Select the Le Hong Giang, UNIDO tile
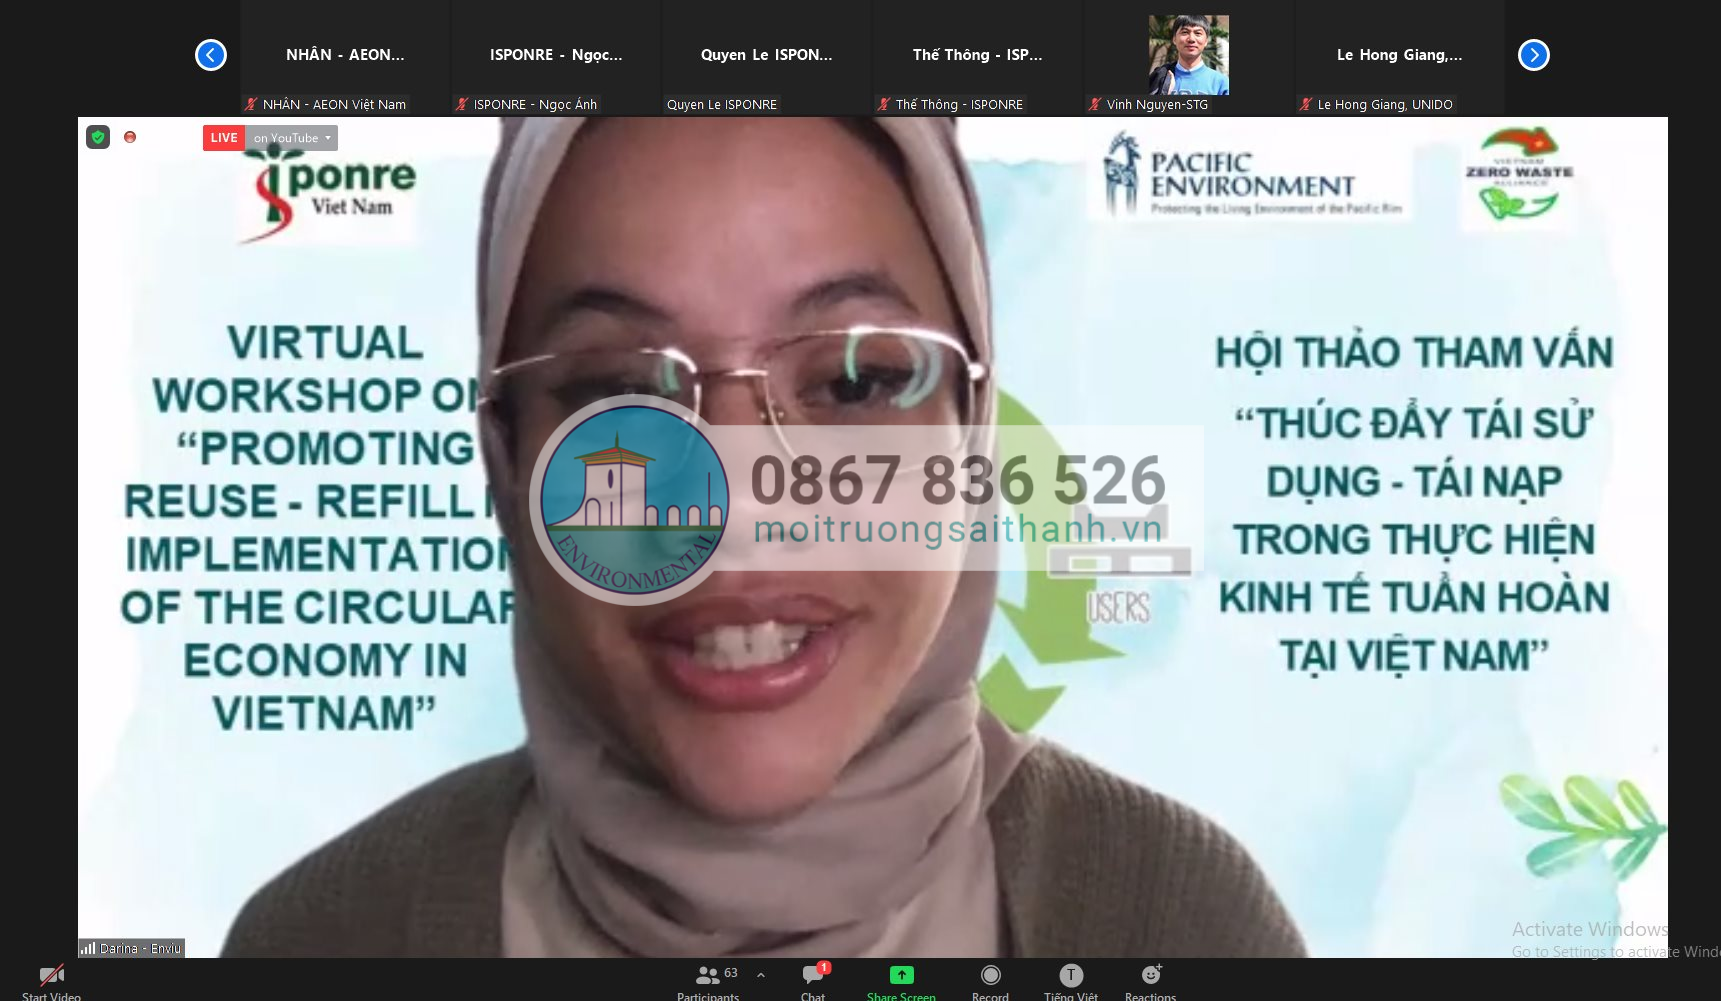The image size is (1721, 1001). tap(1399, 56)
